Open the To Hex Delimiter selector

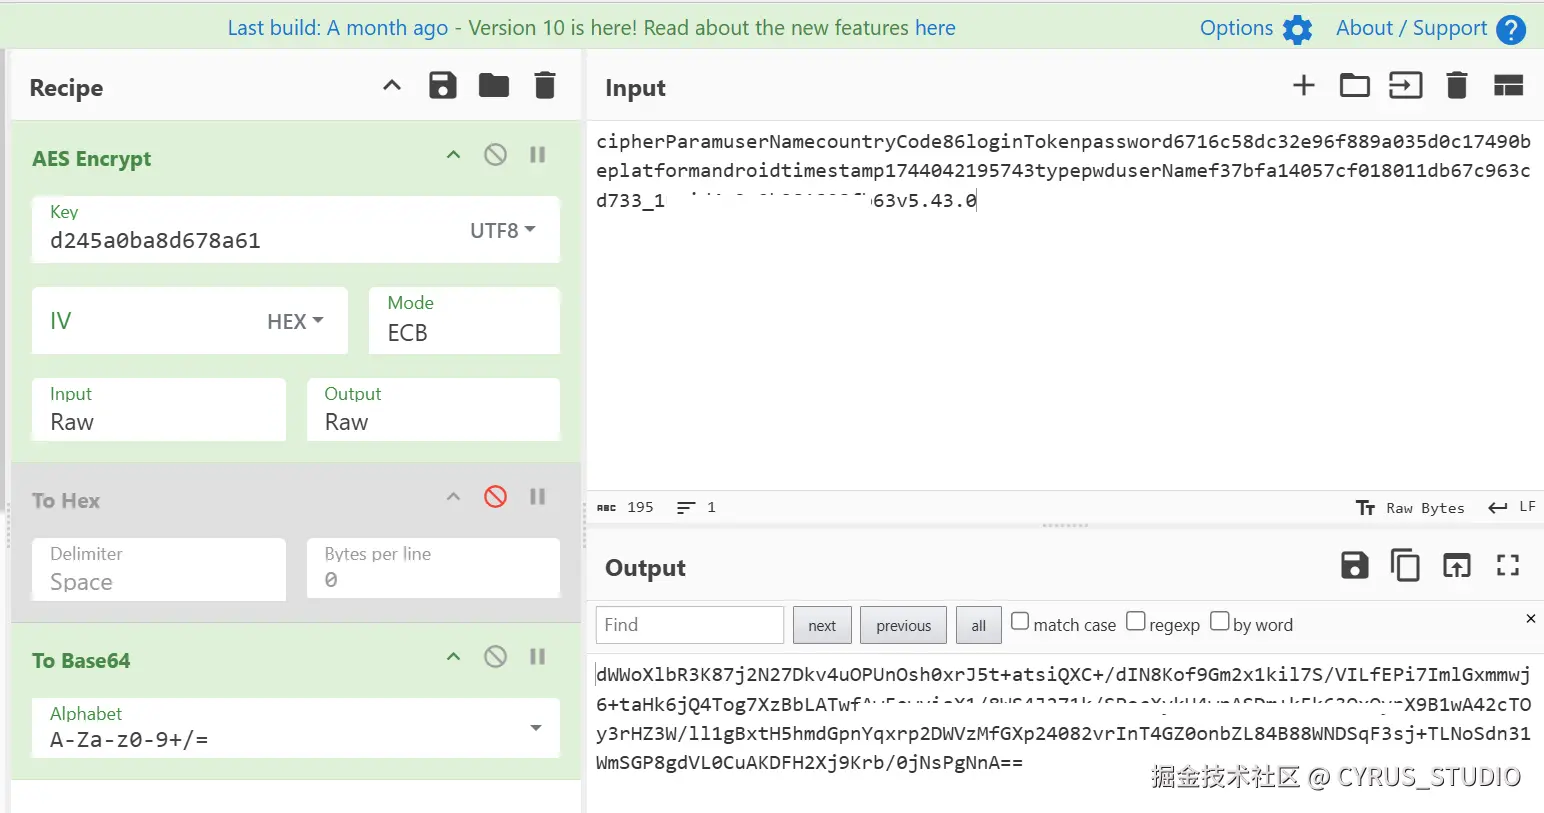(x=159, y=569)
